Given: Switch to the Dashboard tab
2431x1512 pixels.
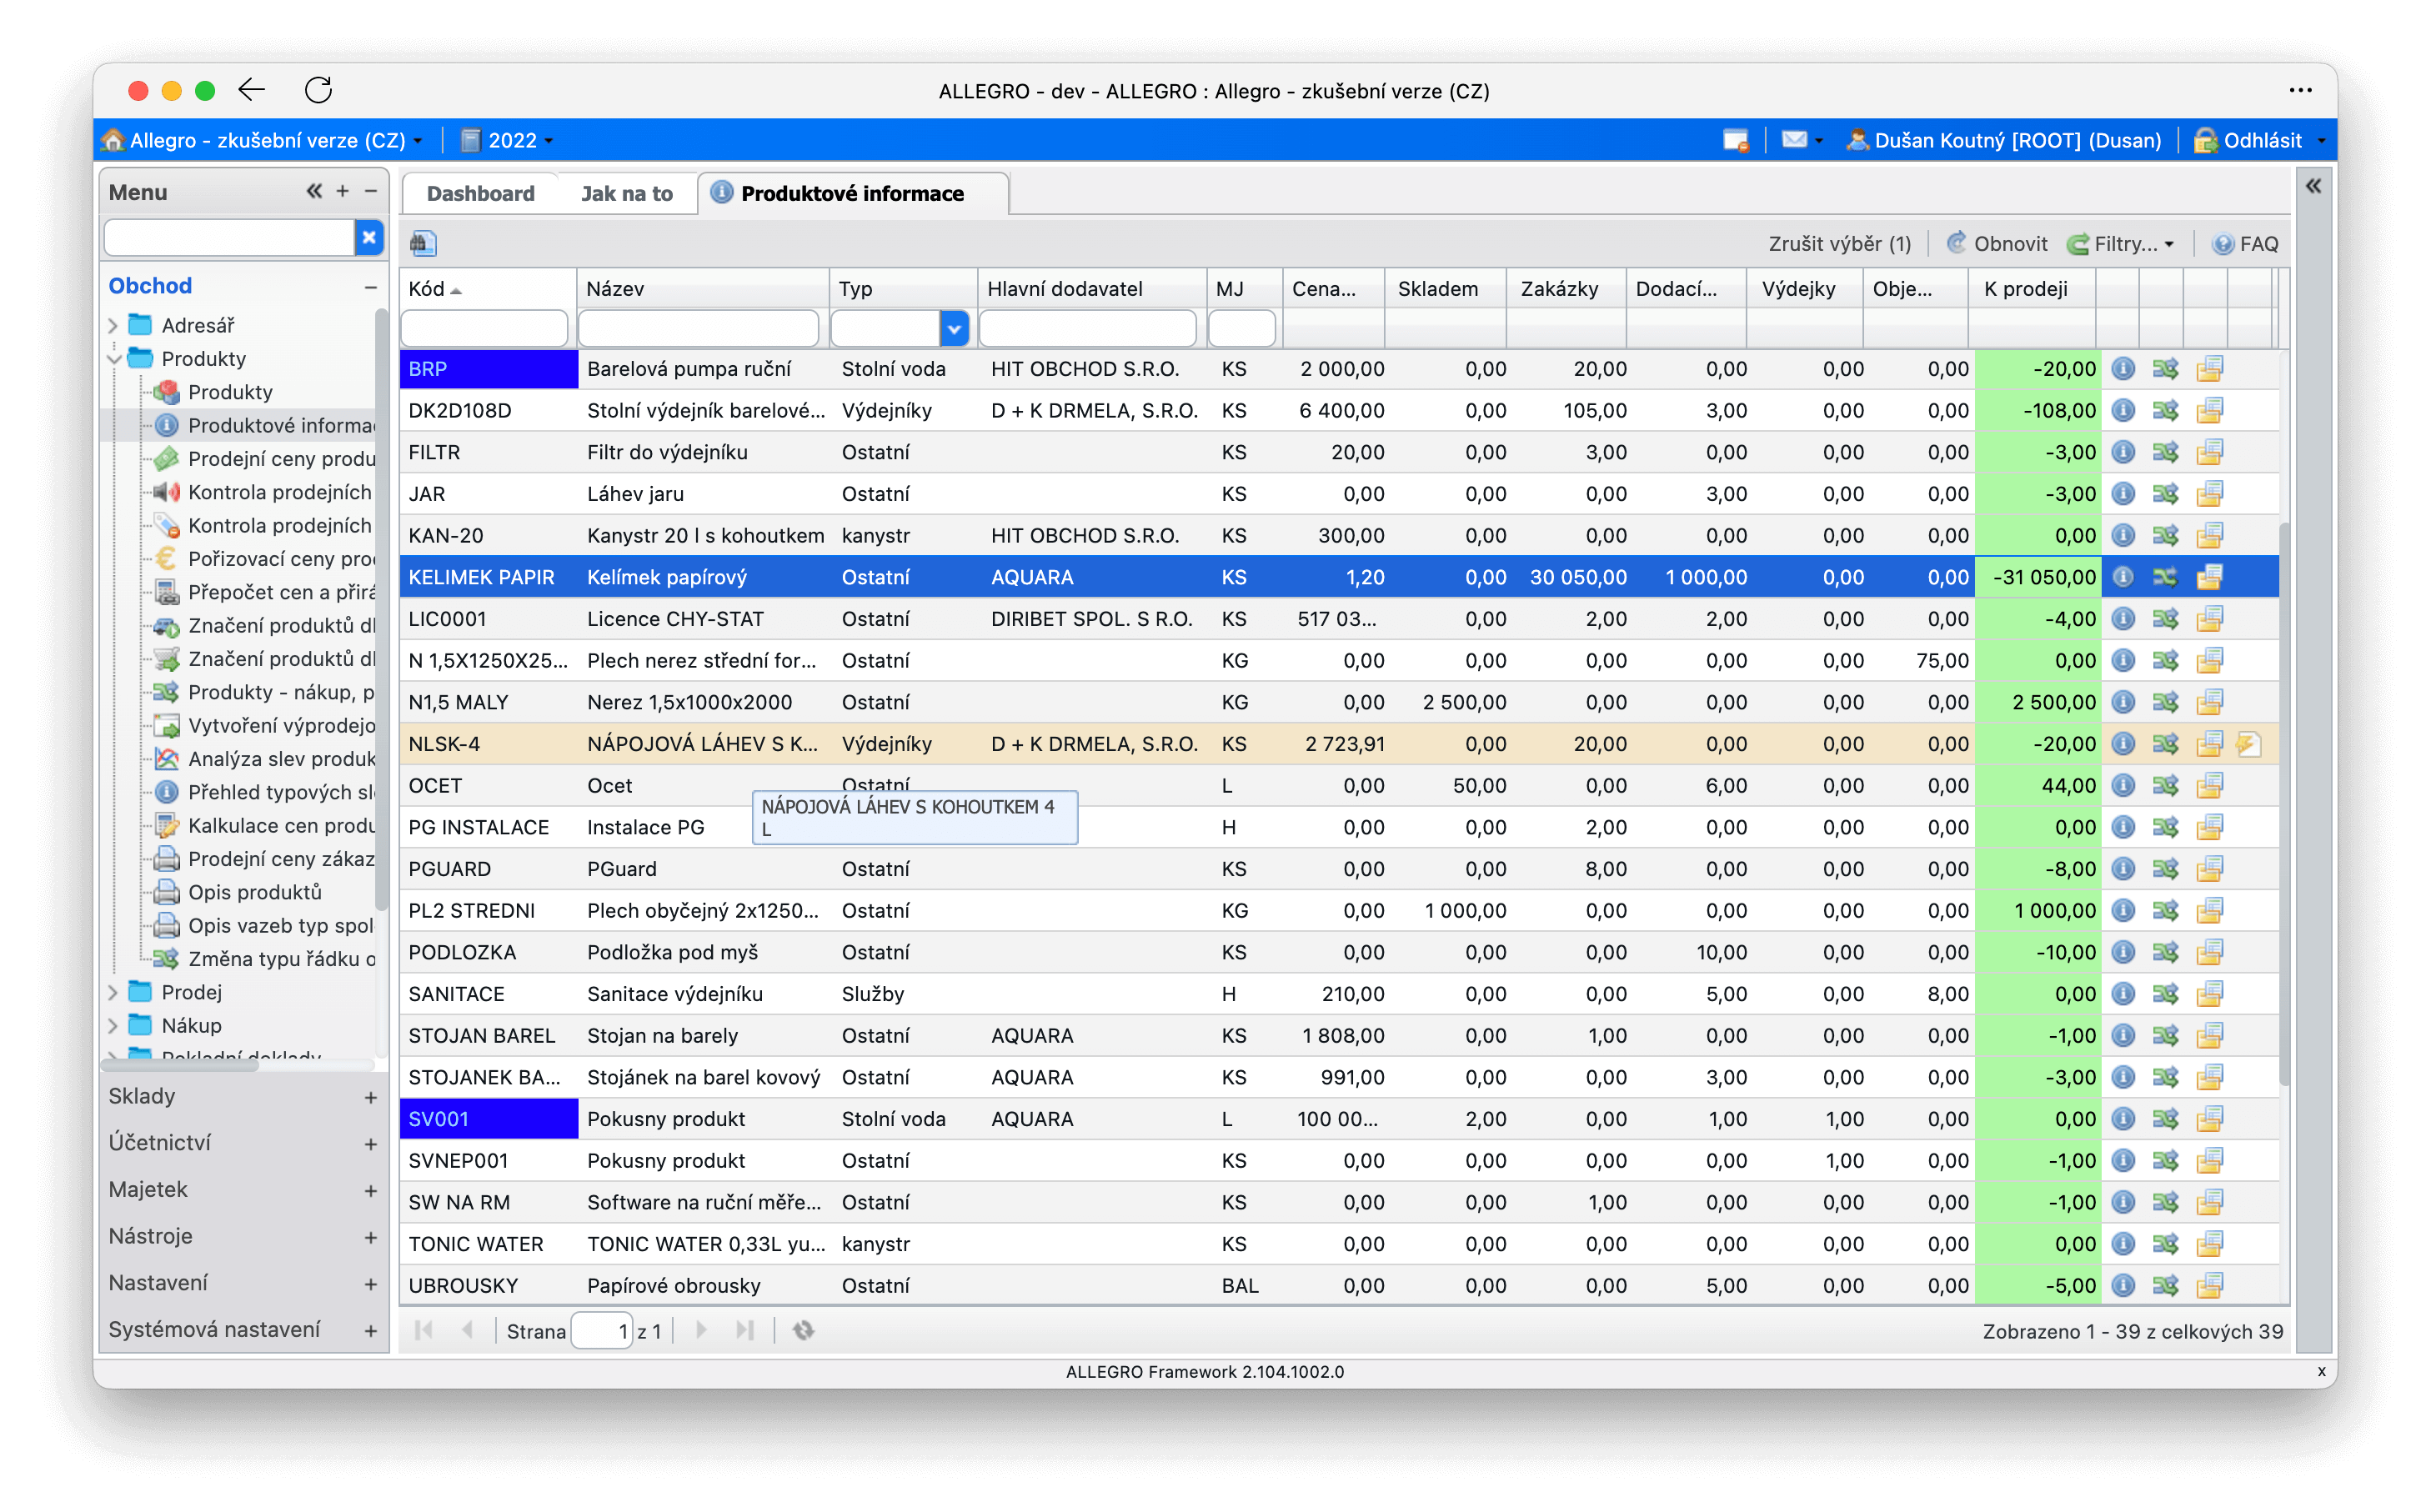Looking at the screenshot, I should (x=480, y=193).
